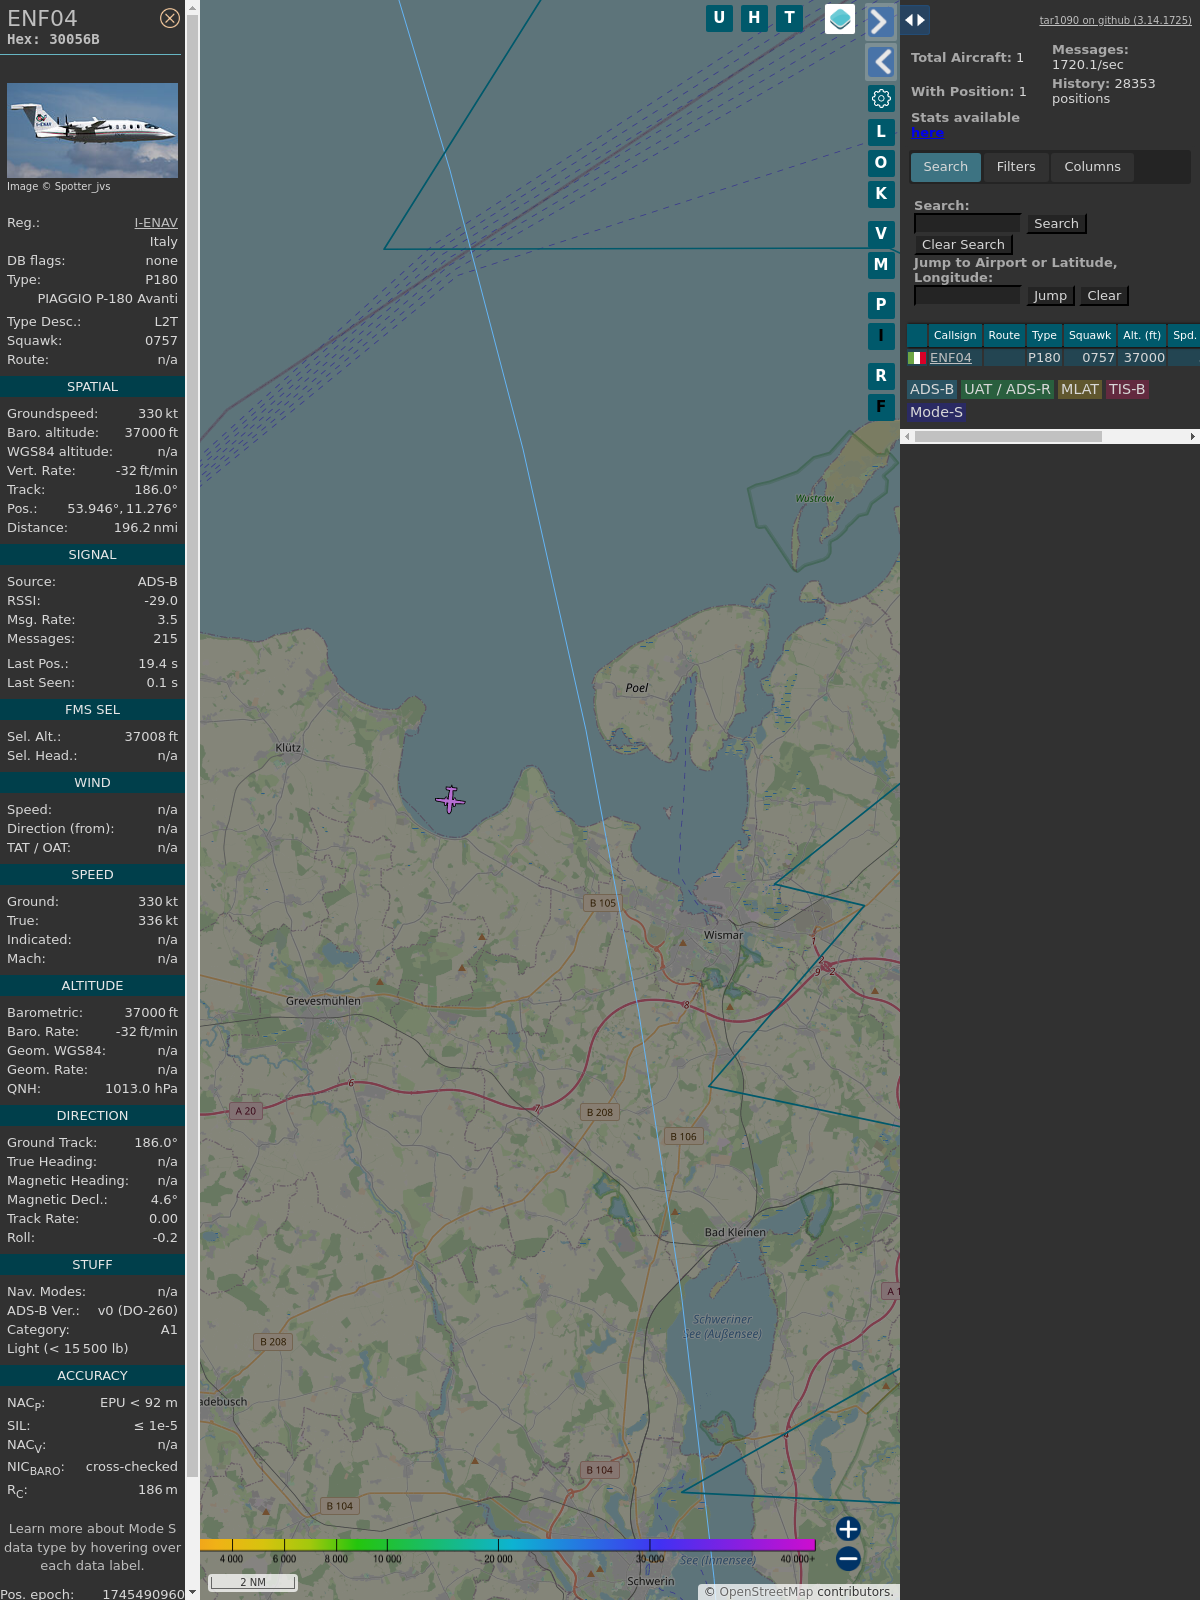Click the Search button
This screenshot has width=1200, height=1600.
point(1056,224)
